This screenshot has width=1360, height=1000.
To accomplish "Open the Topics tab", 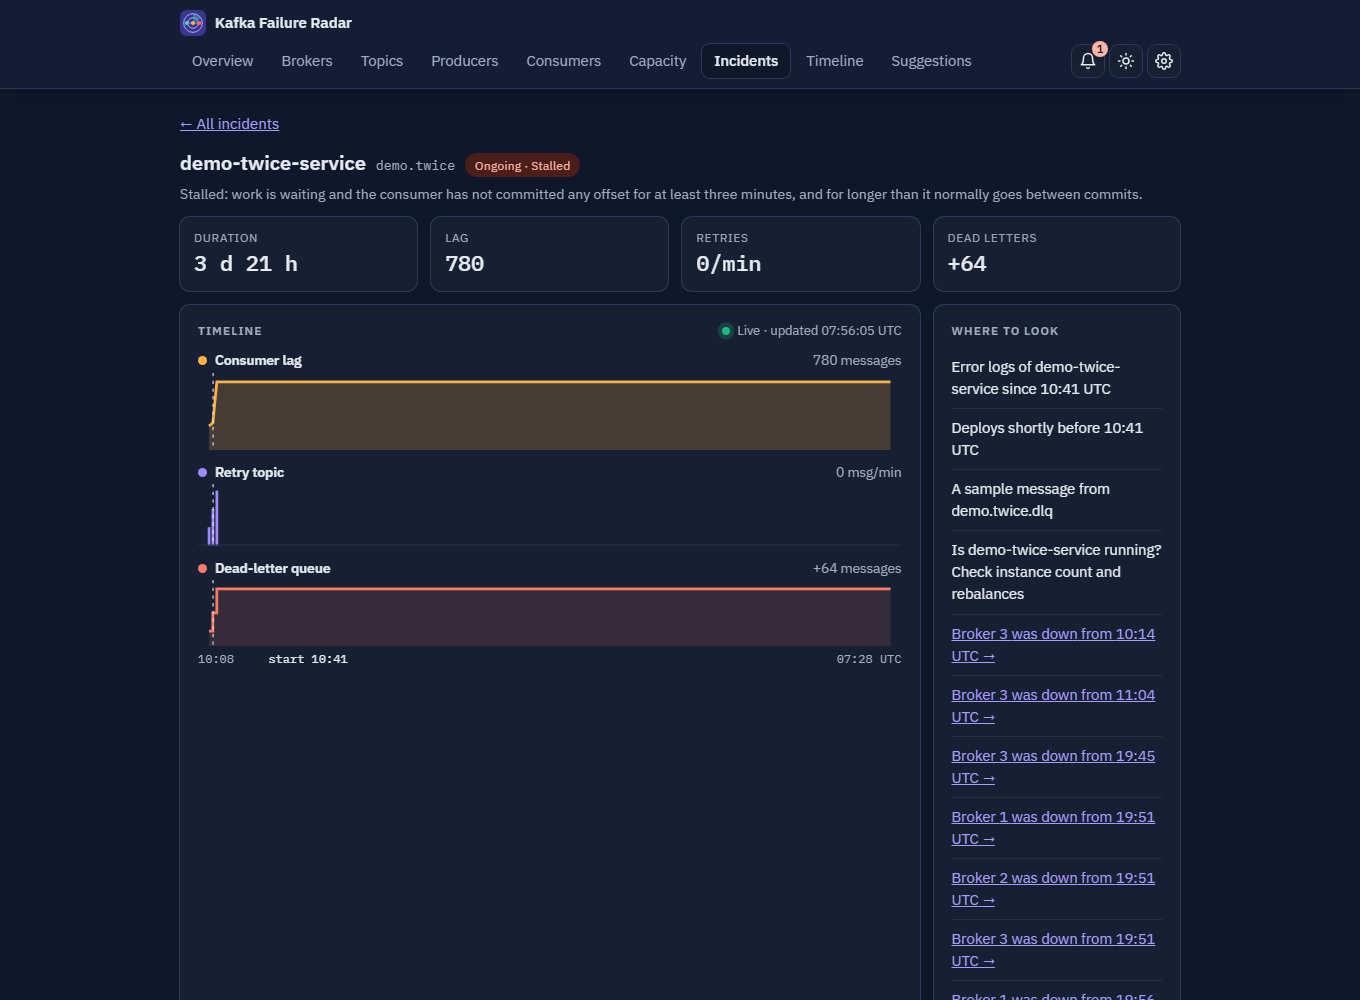I will click(382, 61).
